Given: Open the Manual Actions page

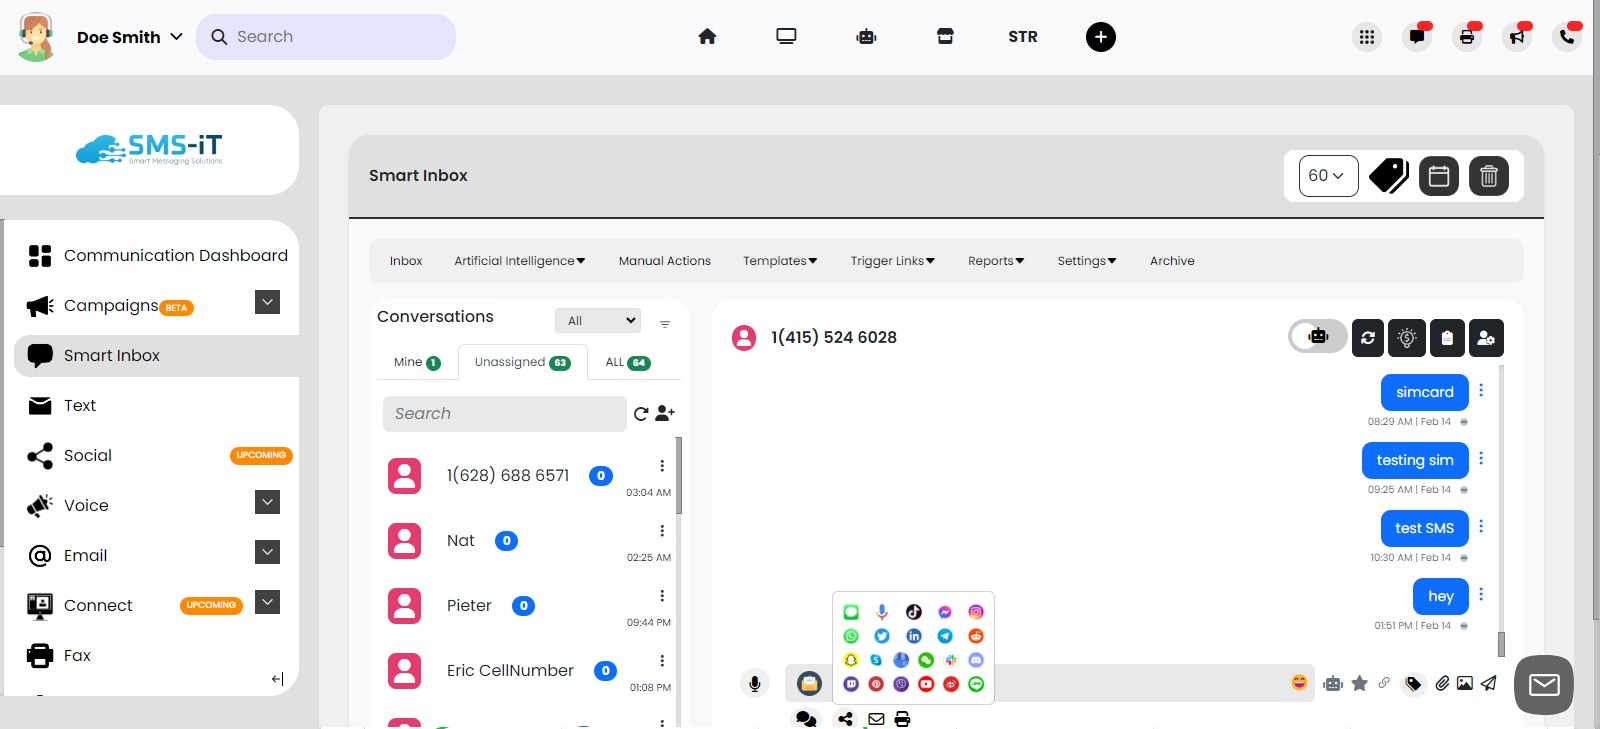Looking at the screenshot, I should pos(664,261).
